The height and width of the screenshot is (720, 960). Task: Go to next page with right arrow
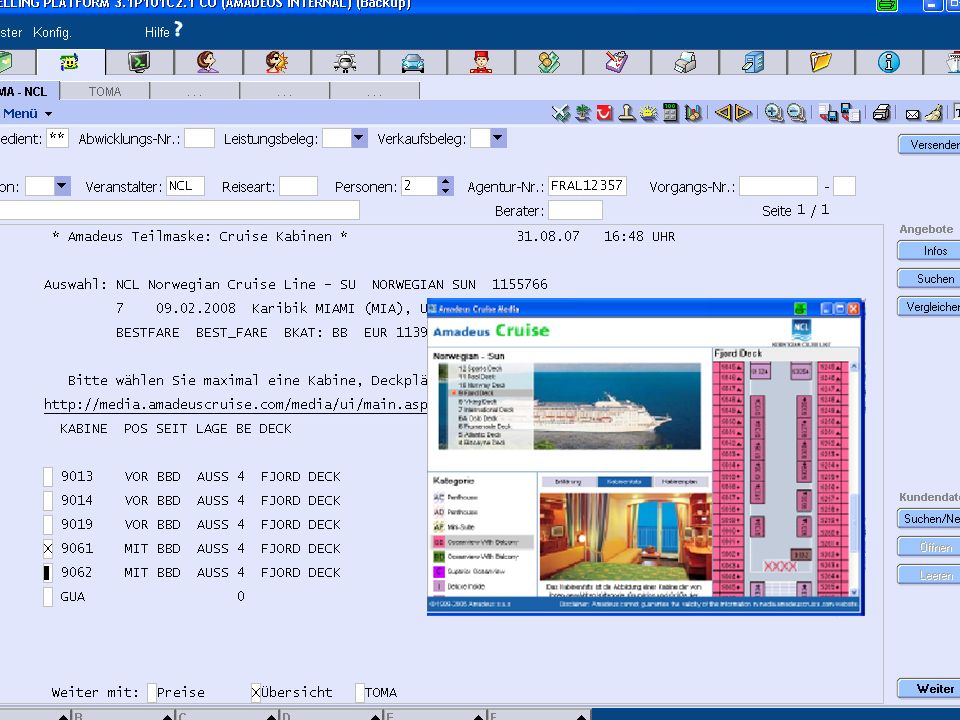point(743,113)
